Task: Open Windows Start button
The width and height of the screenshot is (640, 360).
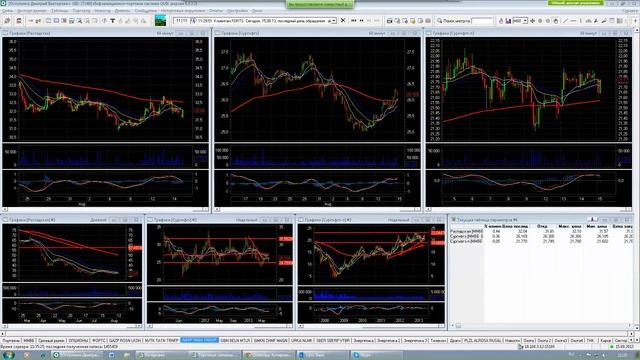Action: pos(8,355)
